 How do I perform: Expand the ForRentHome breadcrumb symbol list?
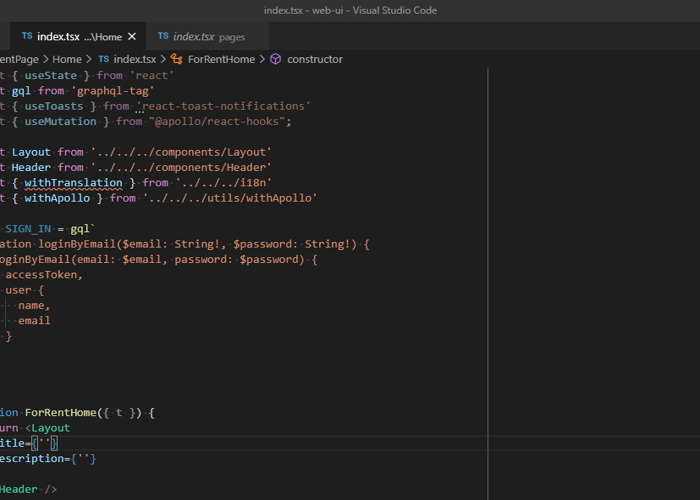(x=221, y=59)
